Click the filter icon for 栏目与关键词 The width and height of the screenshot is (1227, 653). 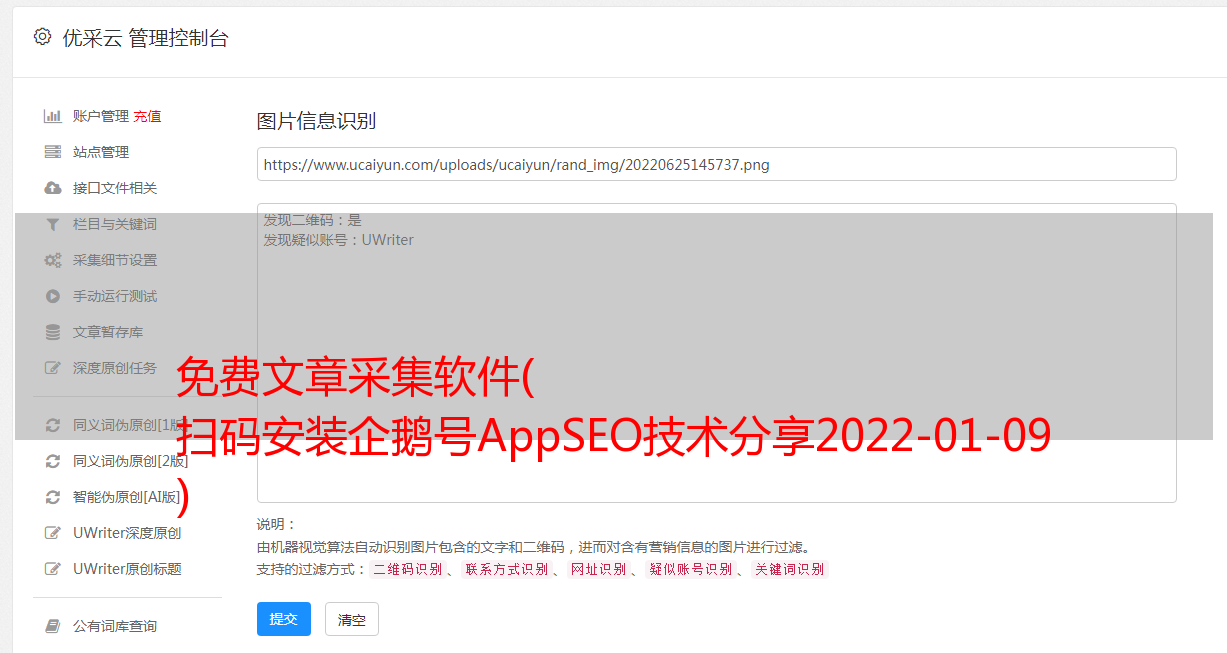coord(53,224)
